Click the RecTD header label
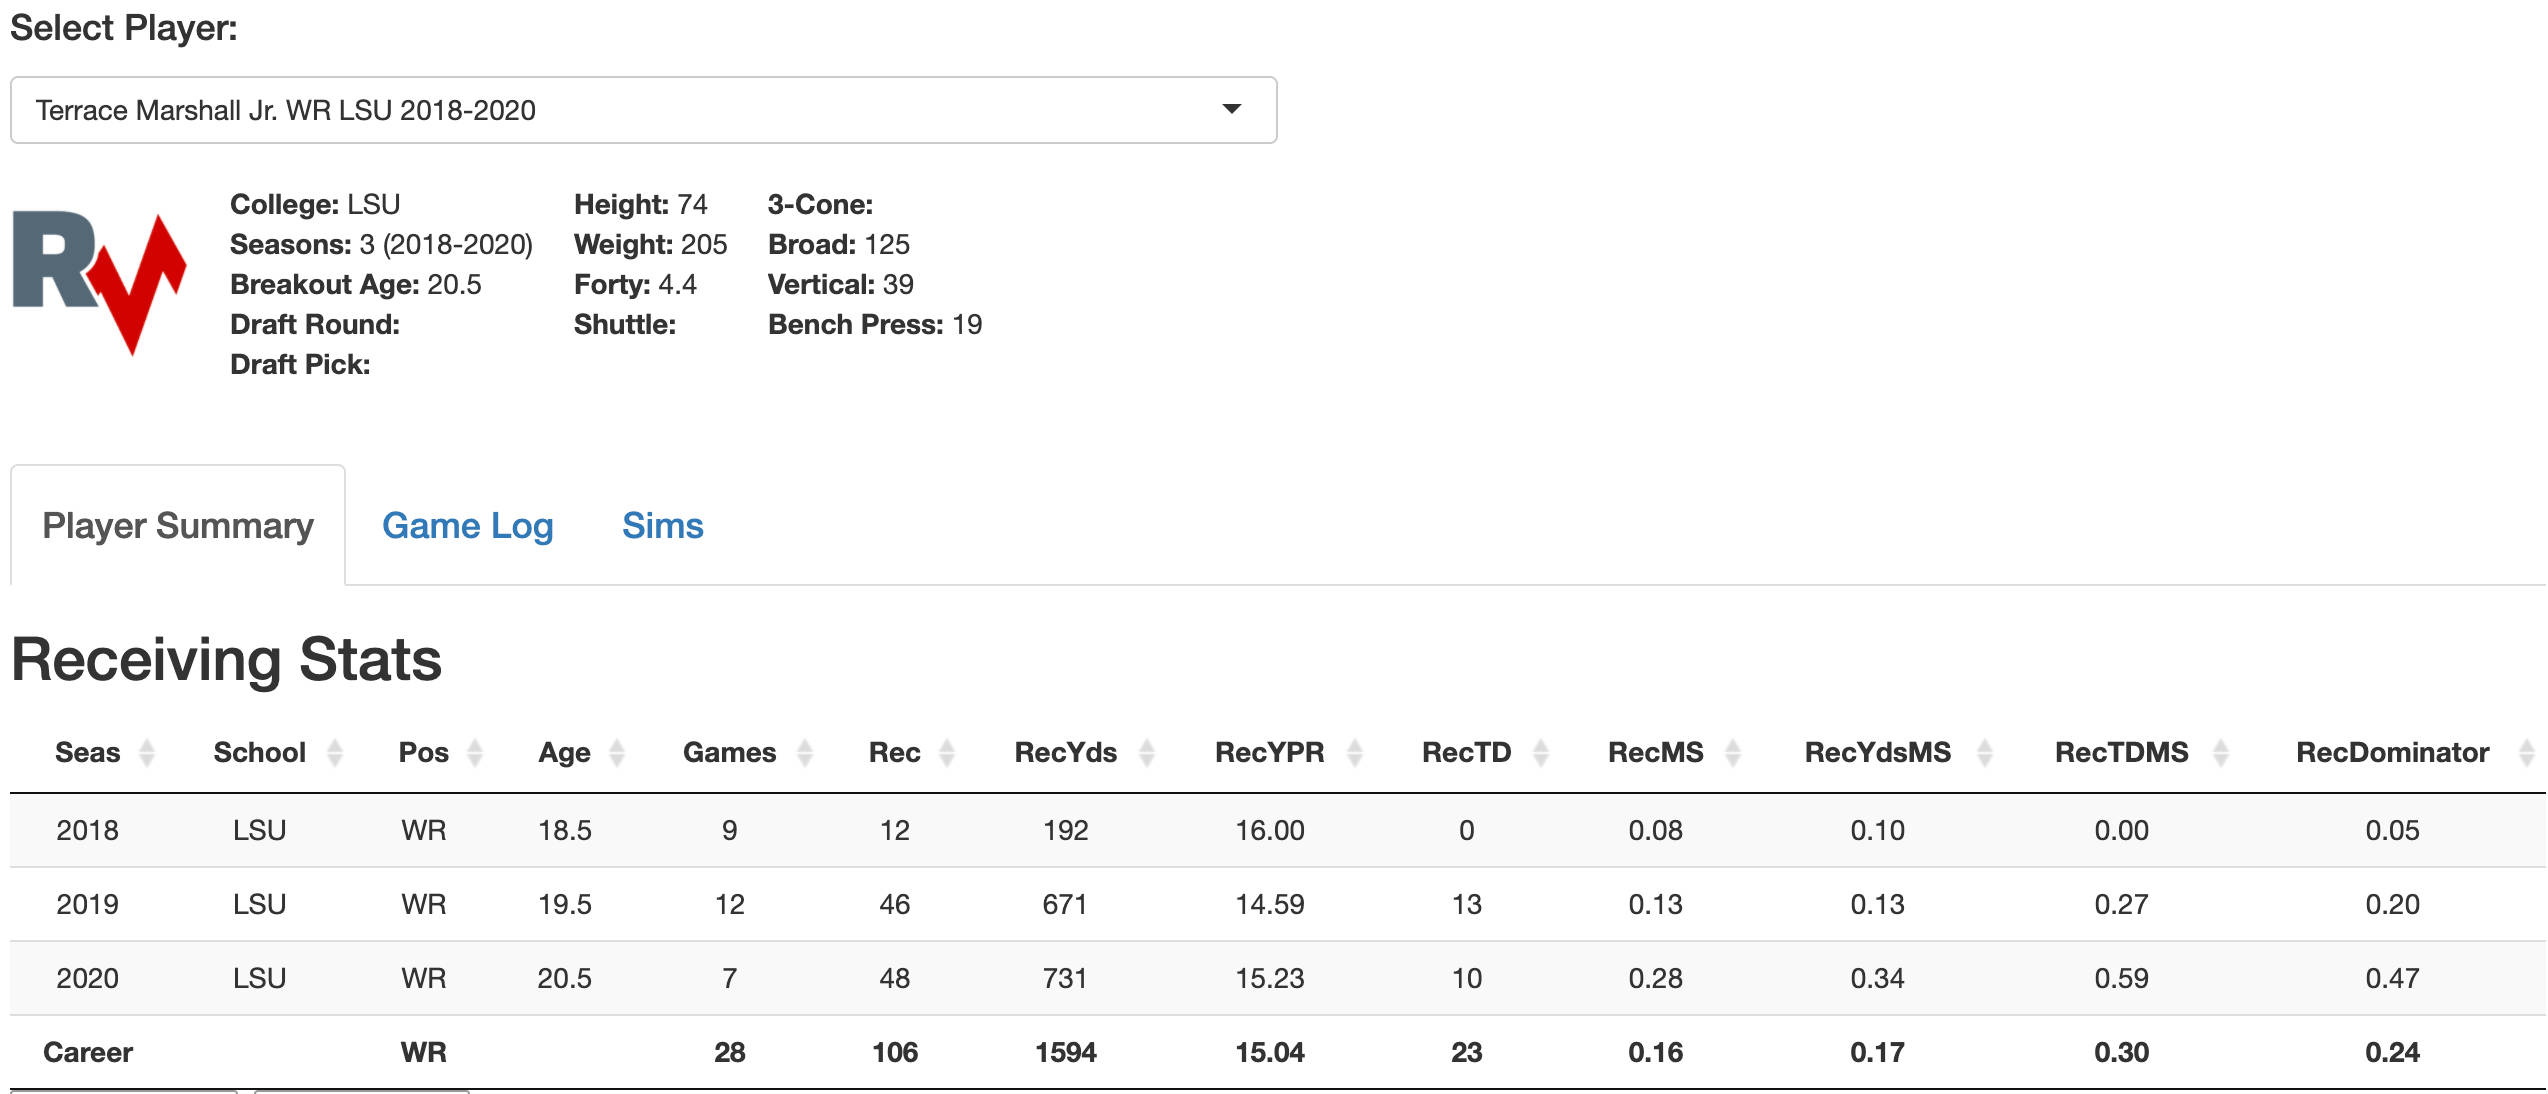Screen dimensions: 2548x1094 [x=1466, y=753]
